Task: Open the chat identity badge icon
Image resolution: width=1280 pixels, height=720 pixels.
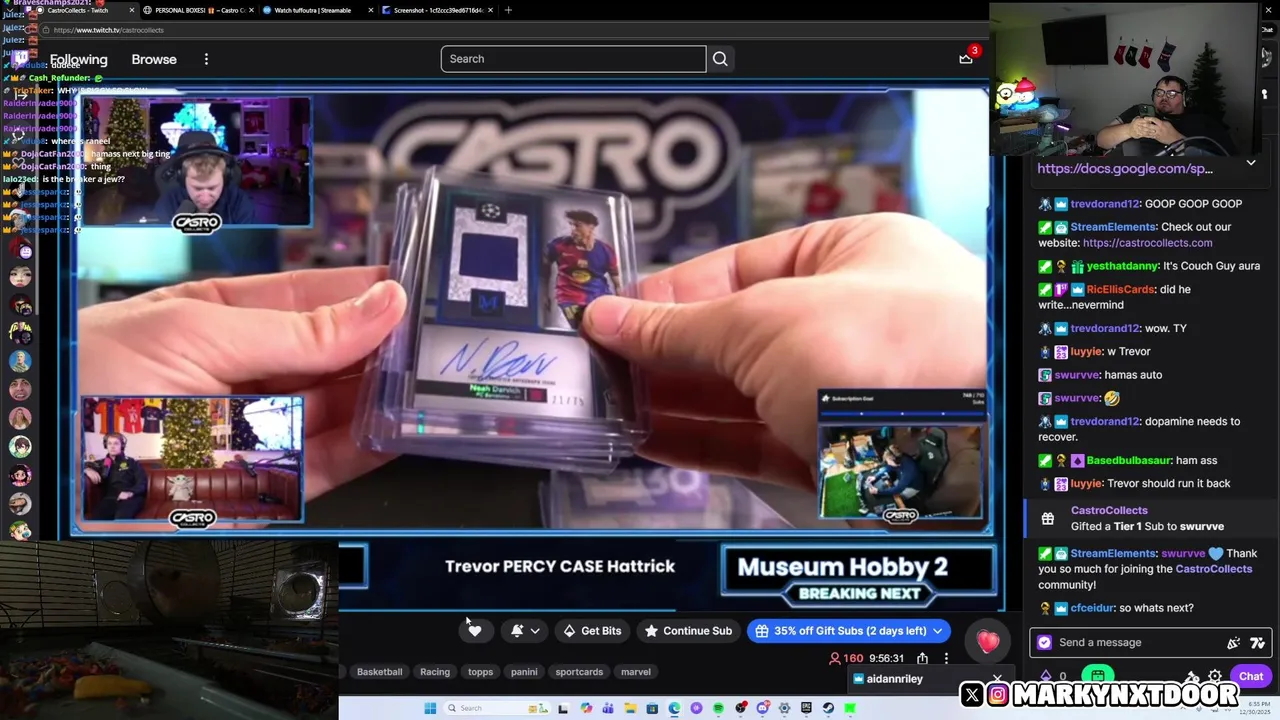Action: coord(1045,643)
